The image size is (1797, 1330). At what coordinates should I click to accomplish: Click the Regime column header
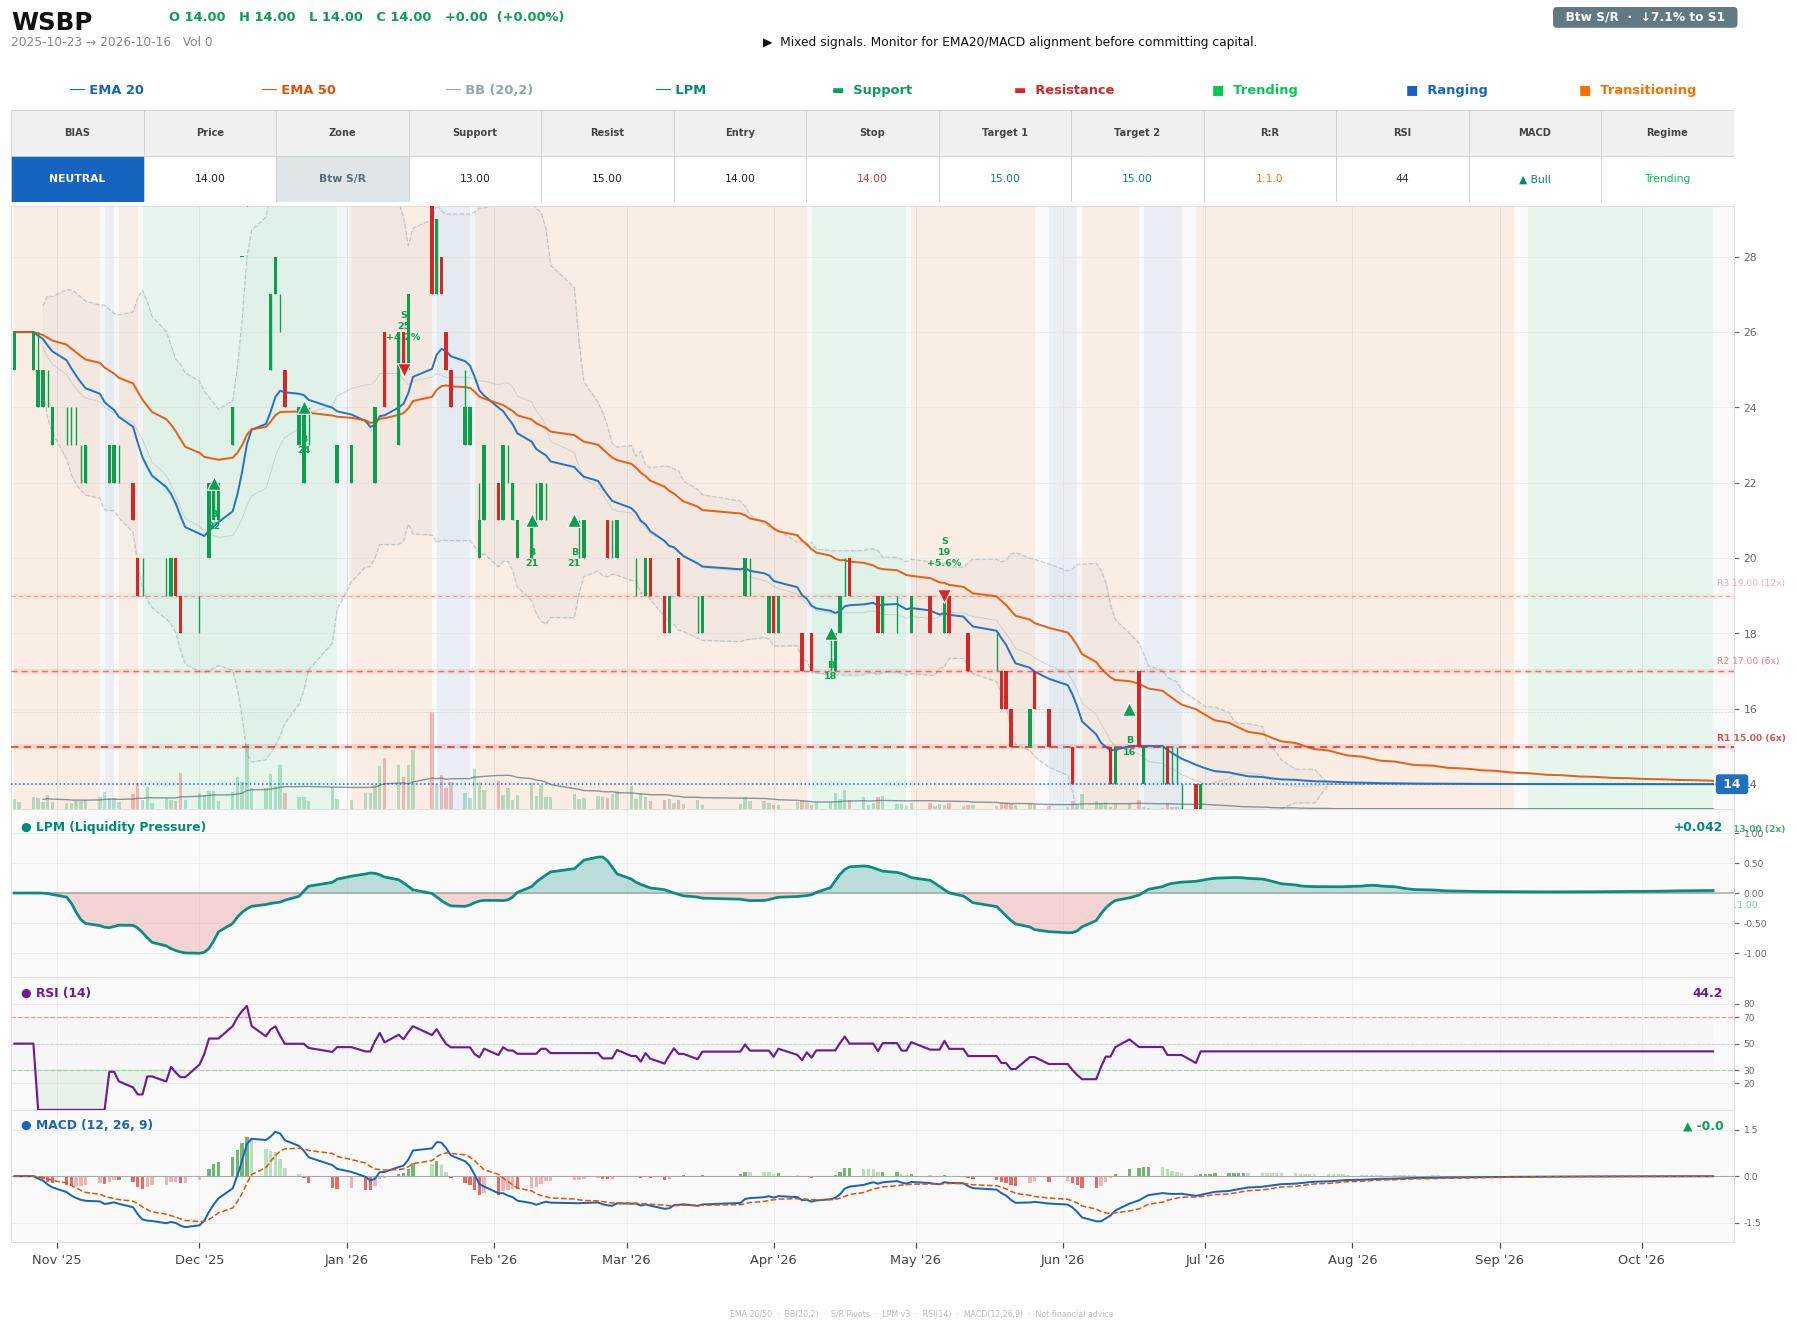tap(1667, 133)
